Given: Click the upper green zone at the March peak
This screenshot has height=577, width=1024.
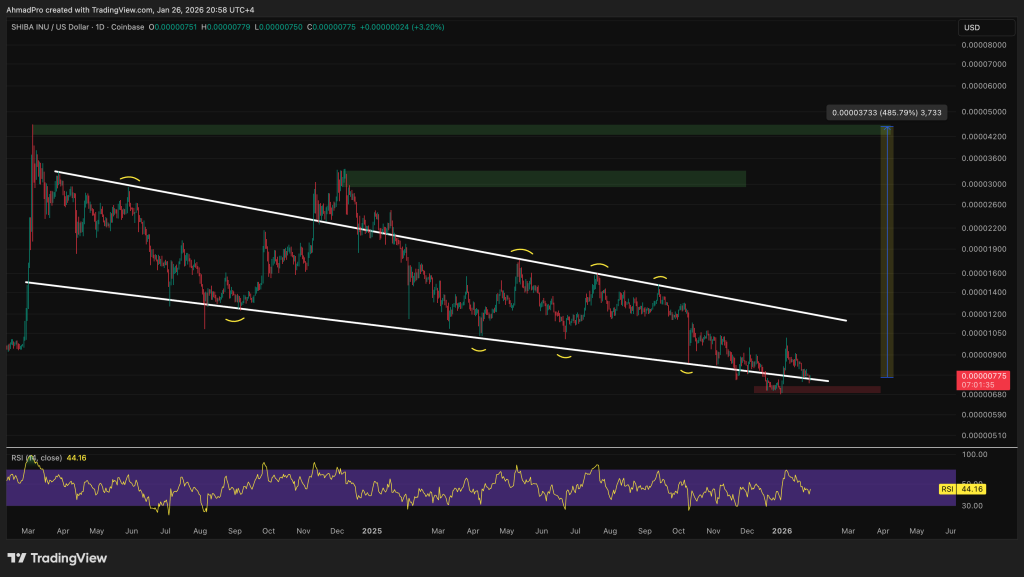Looking at the screenshot, I should pyautogui.click(x=450, y=130).
